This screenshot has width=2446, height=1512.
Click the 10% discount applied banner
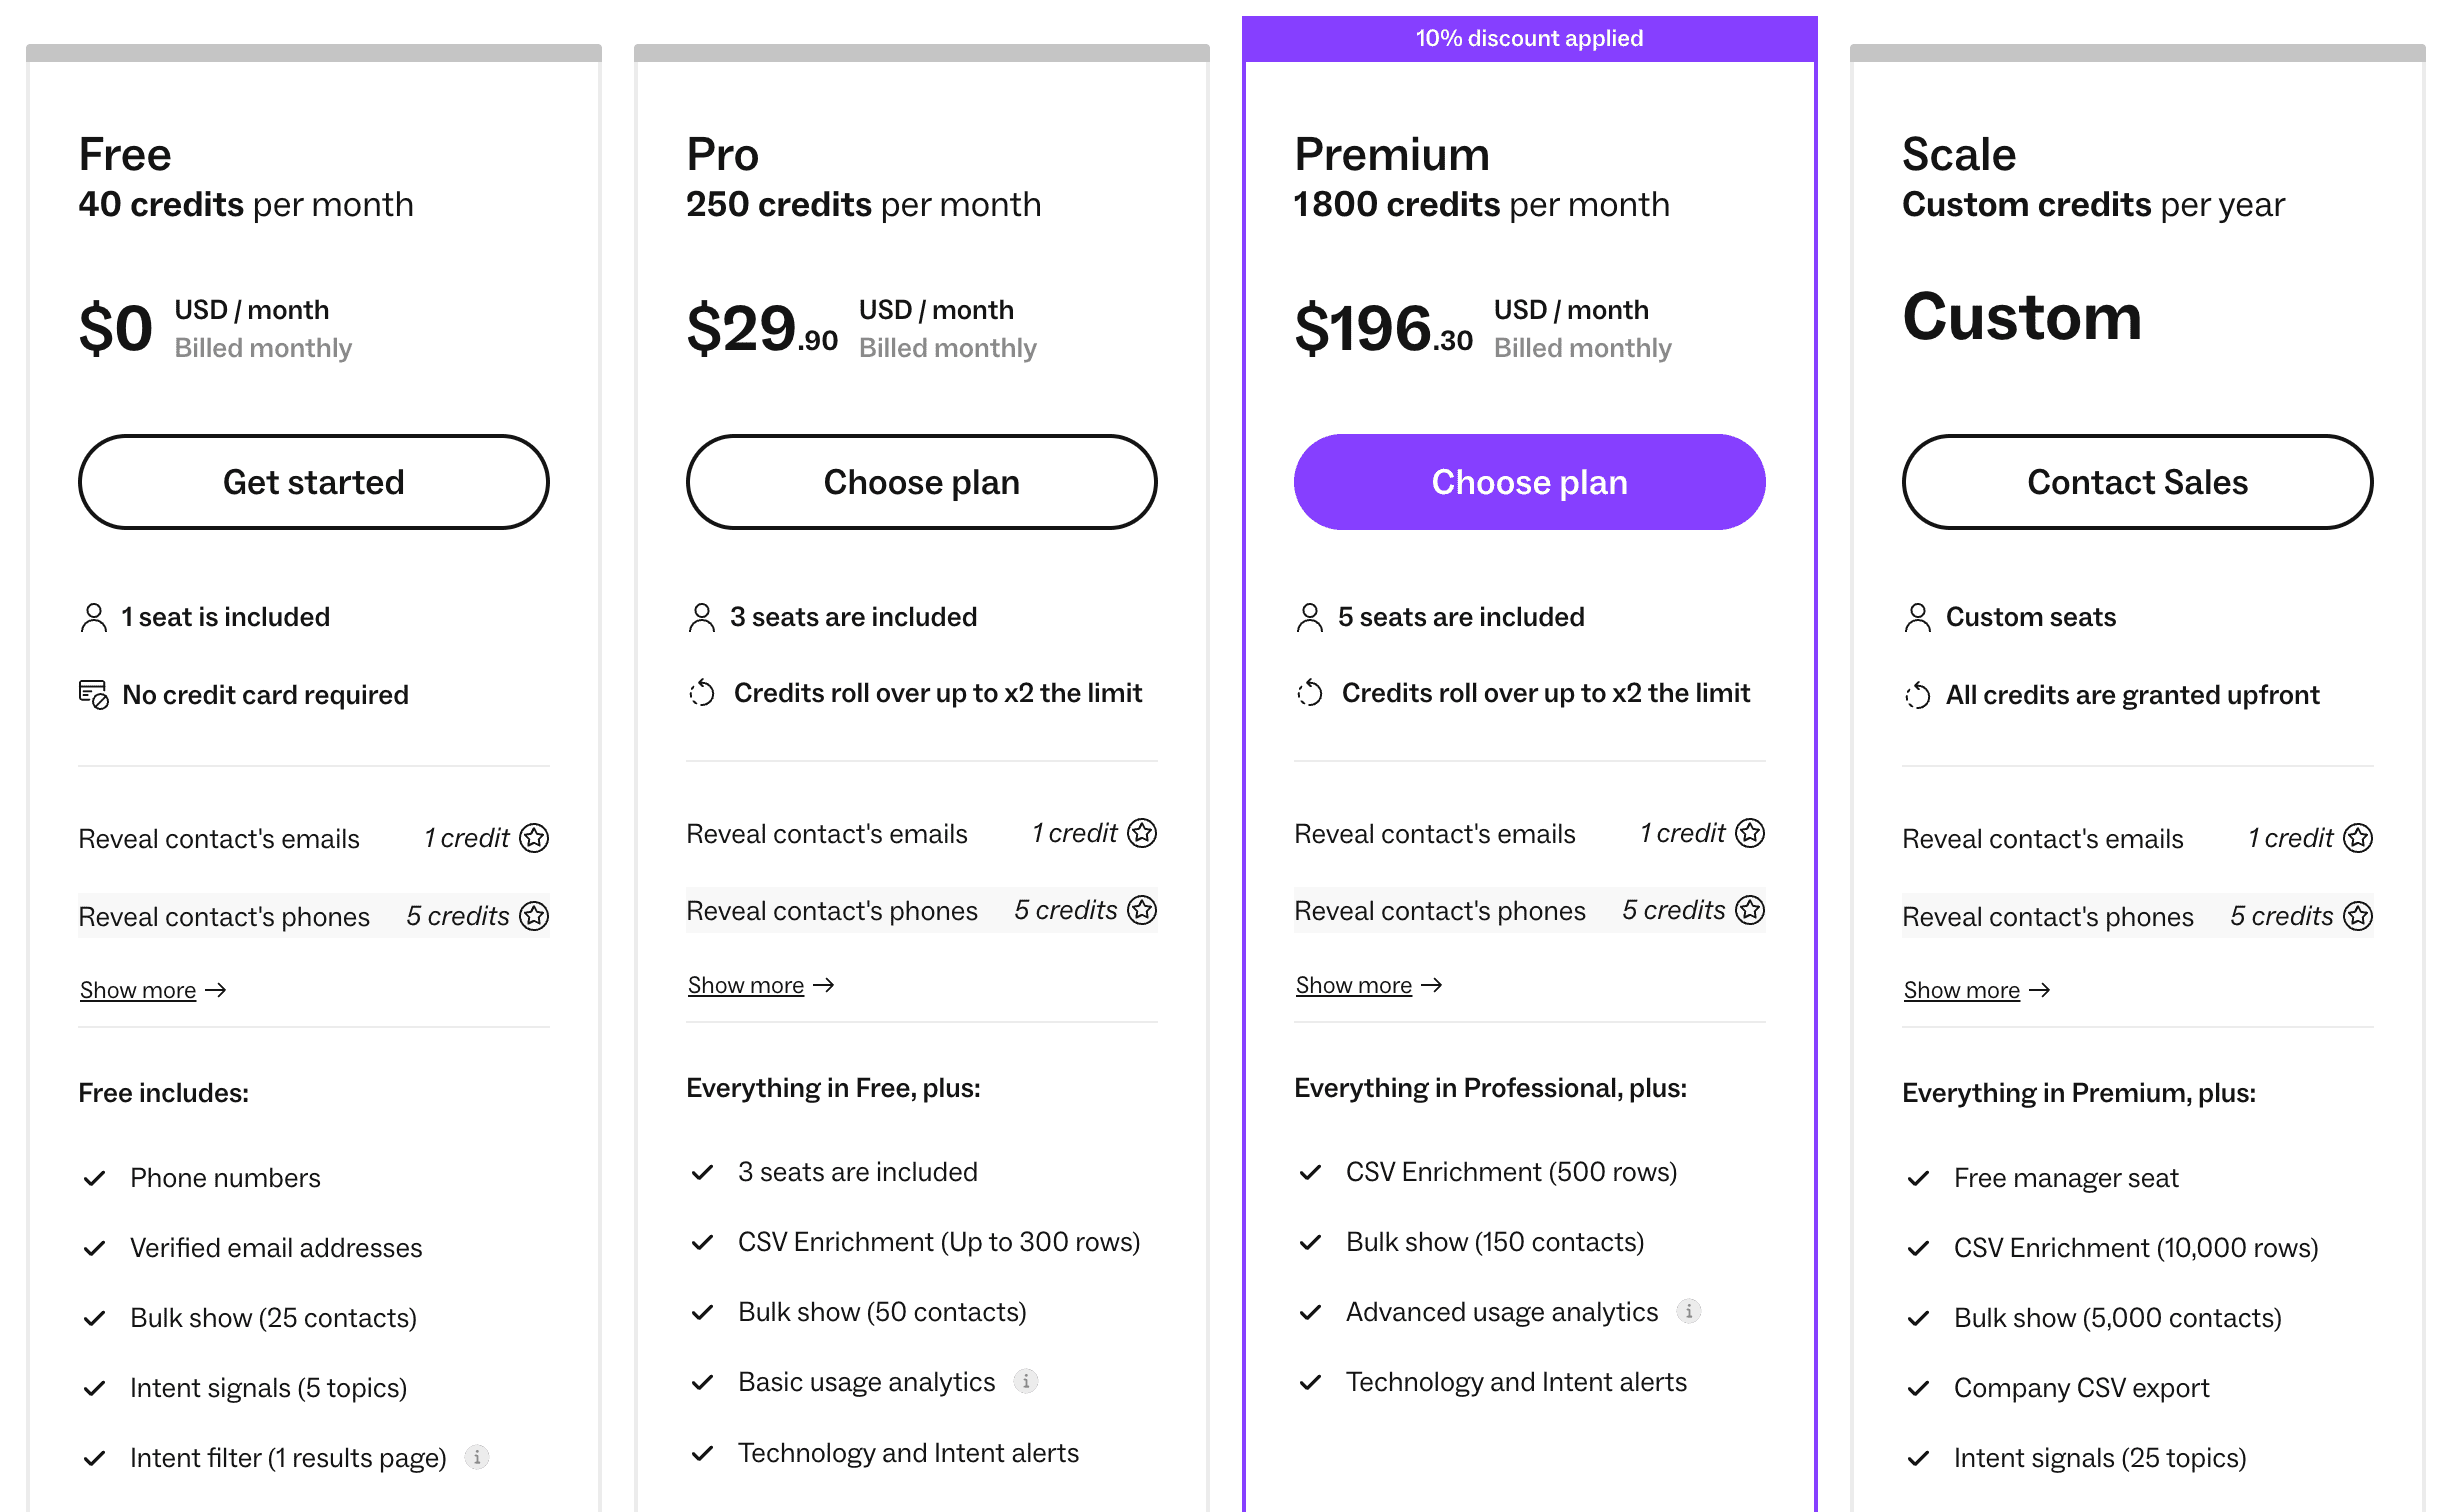click(1529, 38)
